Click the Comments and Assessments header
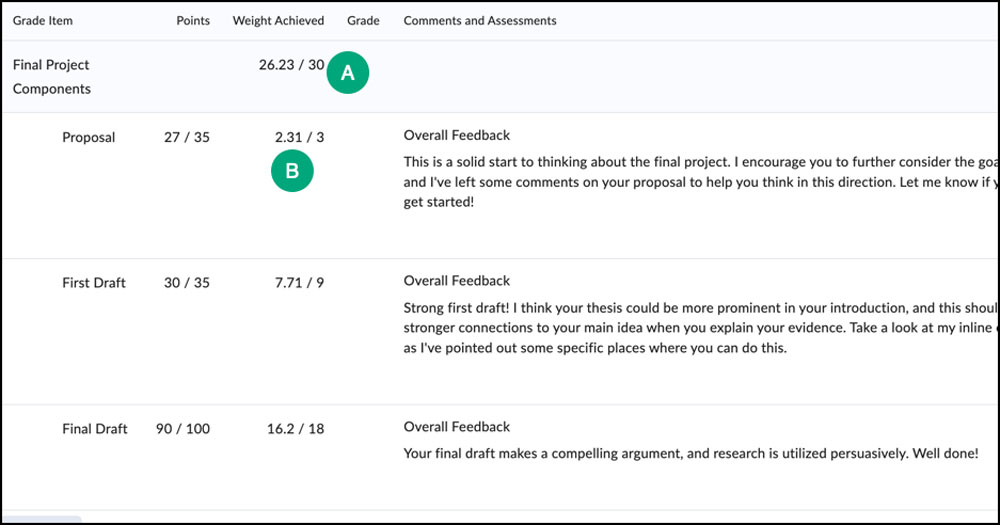The width and height of the screenshot is (1000, 525). (x=480, y=21)
